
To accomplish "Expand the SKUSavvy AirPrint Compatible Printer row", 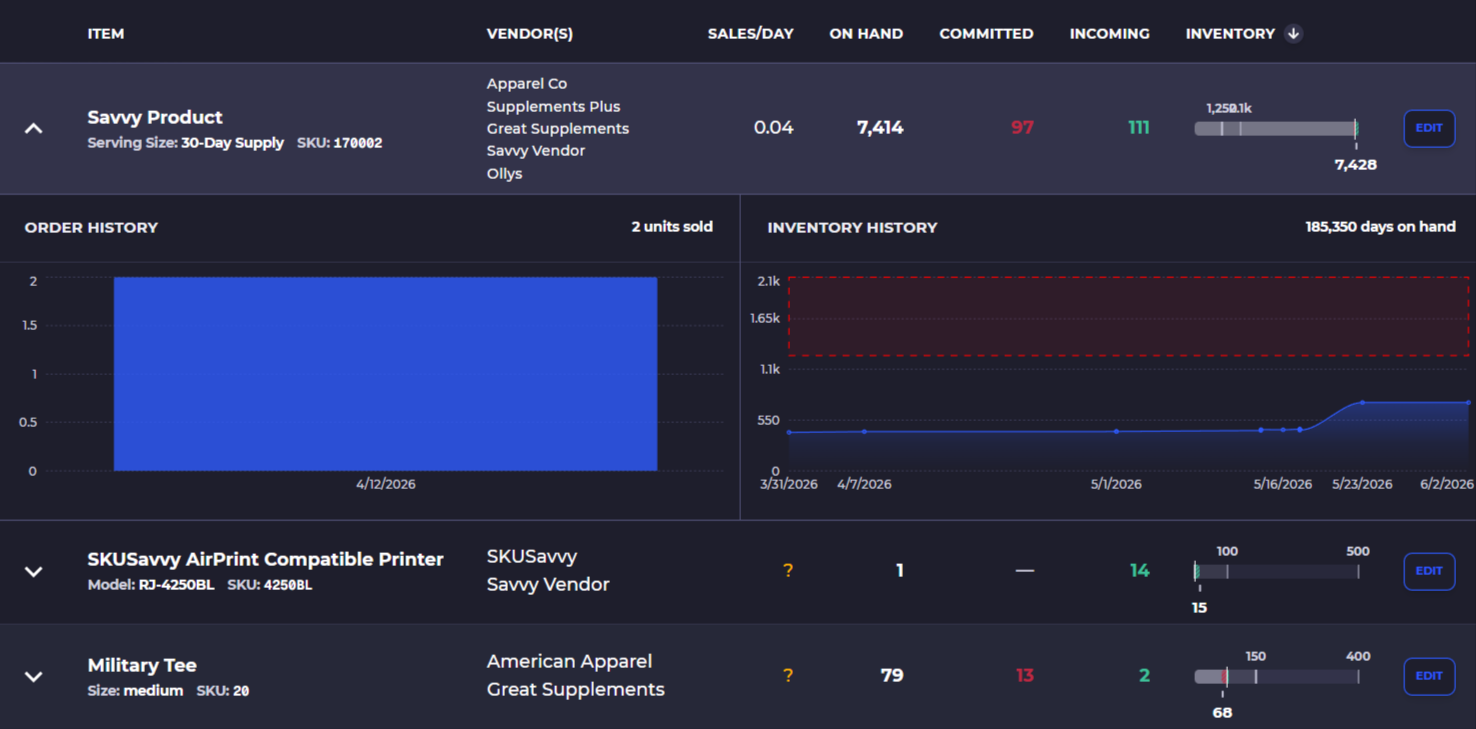I will point(33,571).
